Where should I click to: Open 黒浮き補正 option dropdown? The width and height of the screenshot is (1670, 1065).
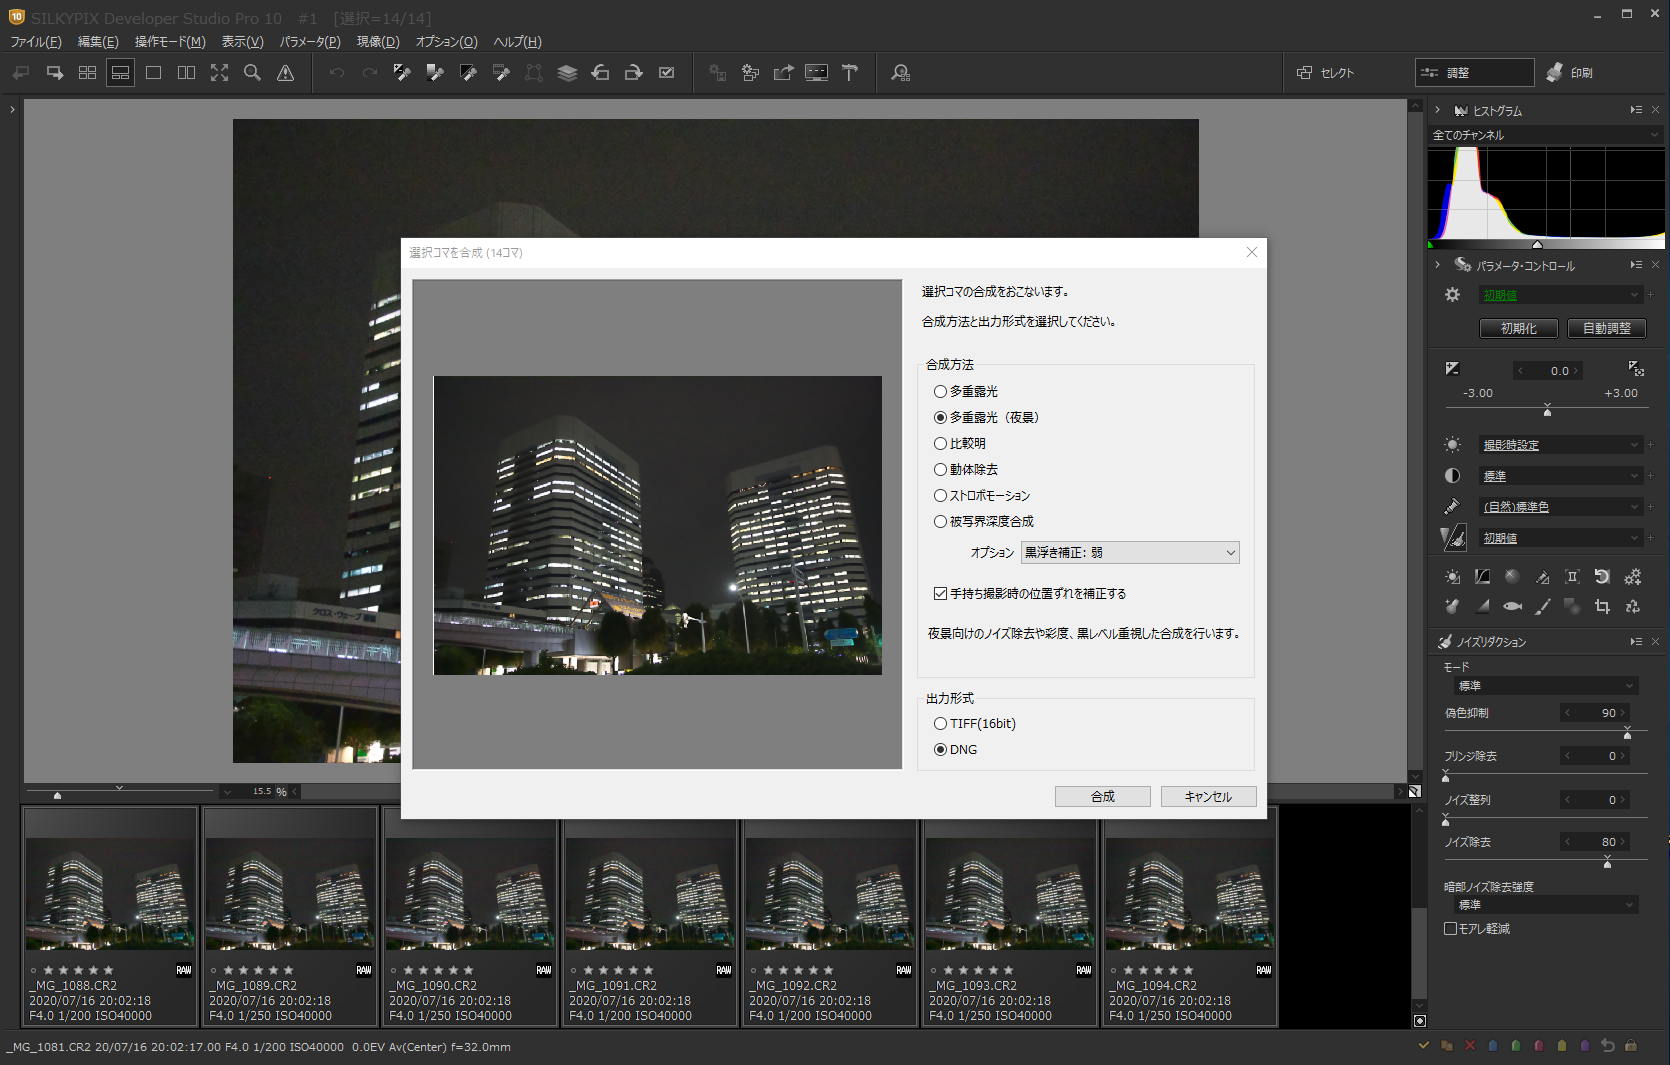[x=1130, y=553]
